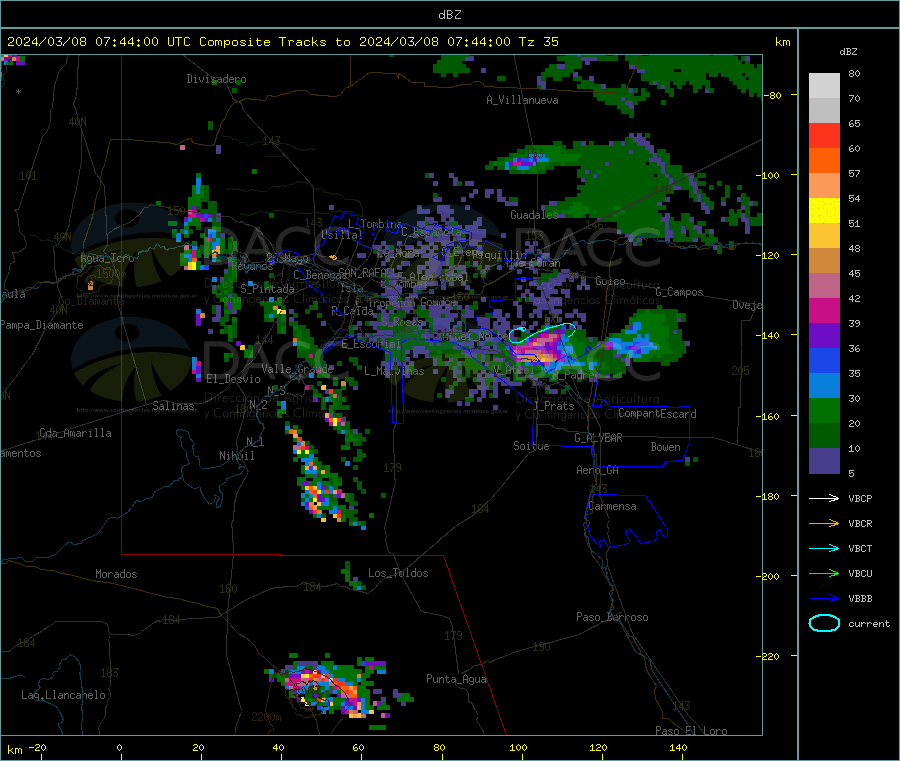The width and height of the screenshot is (900, 761).
Task: Click the timestamp header '2024/03/08 07:44:00 UTC'
Action: tap(99, 42)
